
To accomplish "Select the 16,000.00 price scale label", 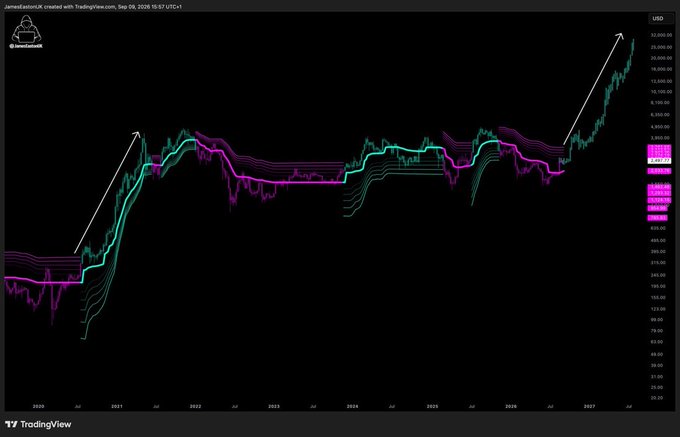I will click(x=660, y=69).
